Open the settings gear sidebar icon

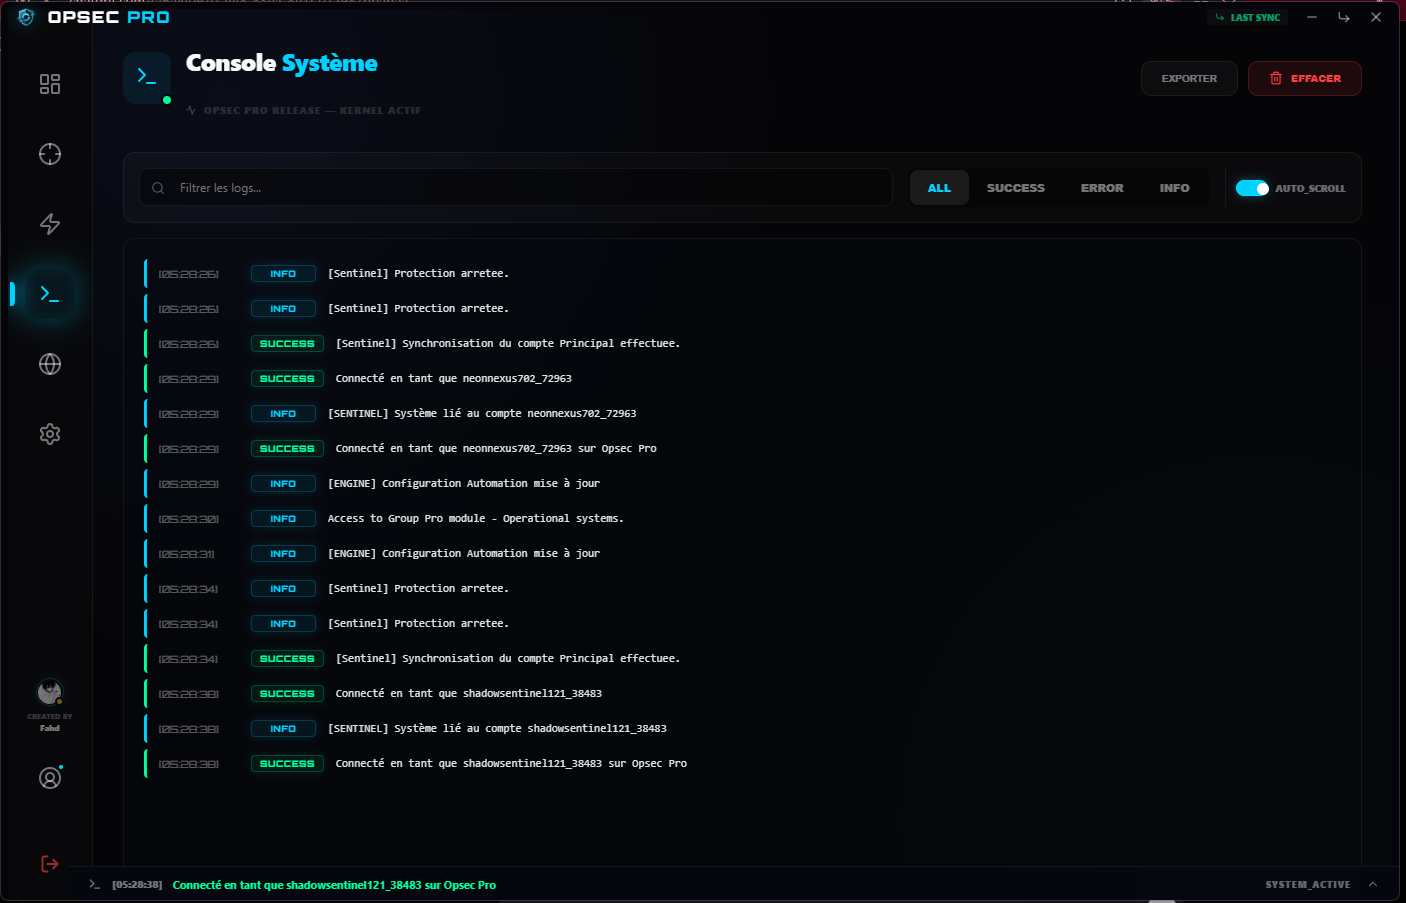click(x=50, y=434)
